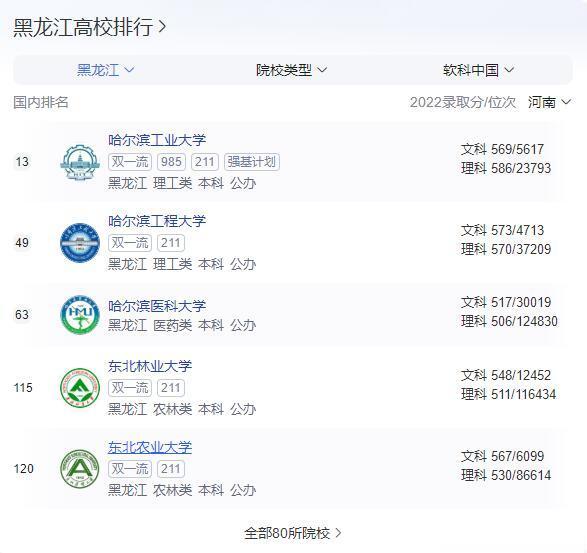Click rank number 63
The width and height of the screenshot is (587, 553).
(22, 315)
